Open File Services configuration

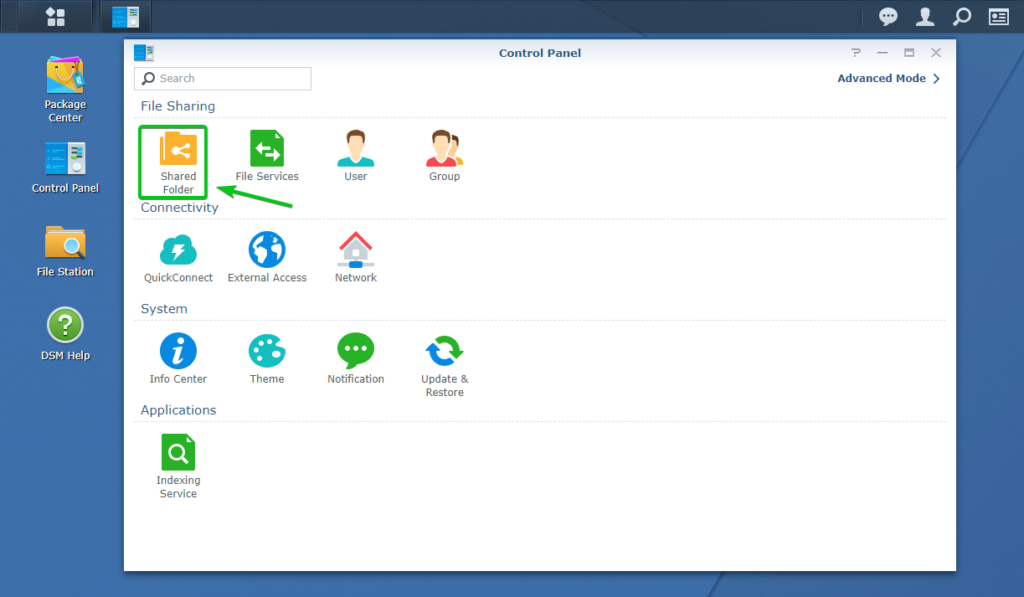[267, 150]
